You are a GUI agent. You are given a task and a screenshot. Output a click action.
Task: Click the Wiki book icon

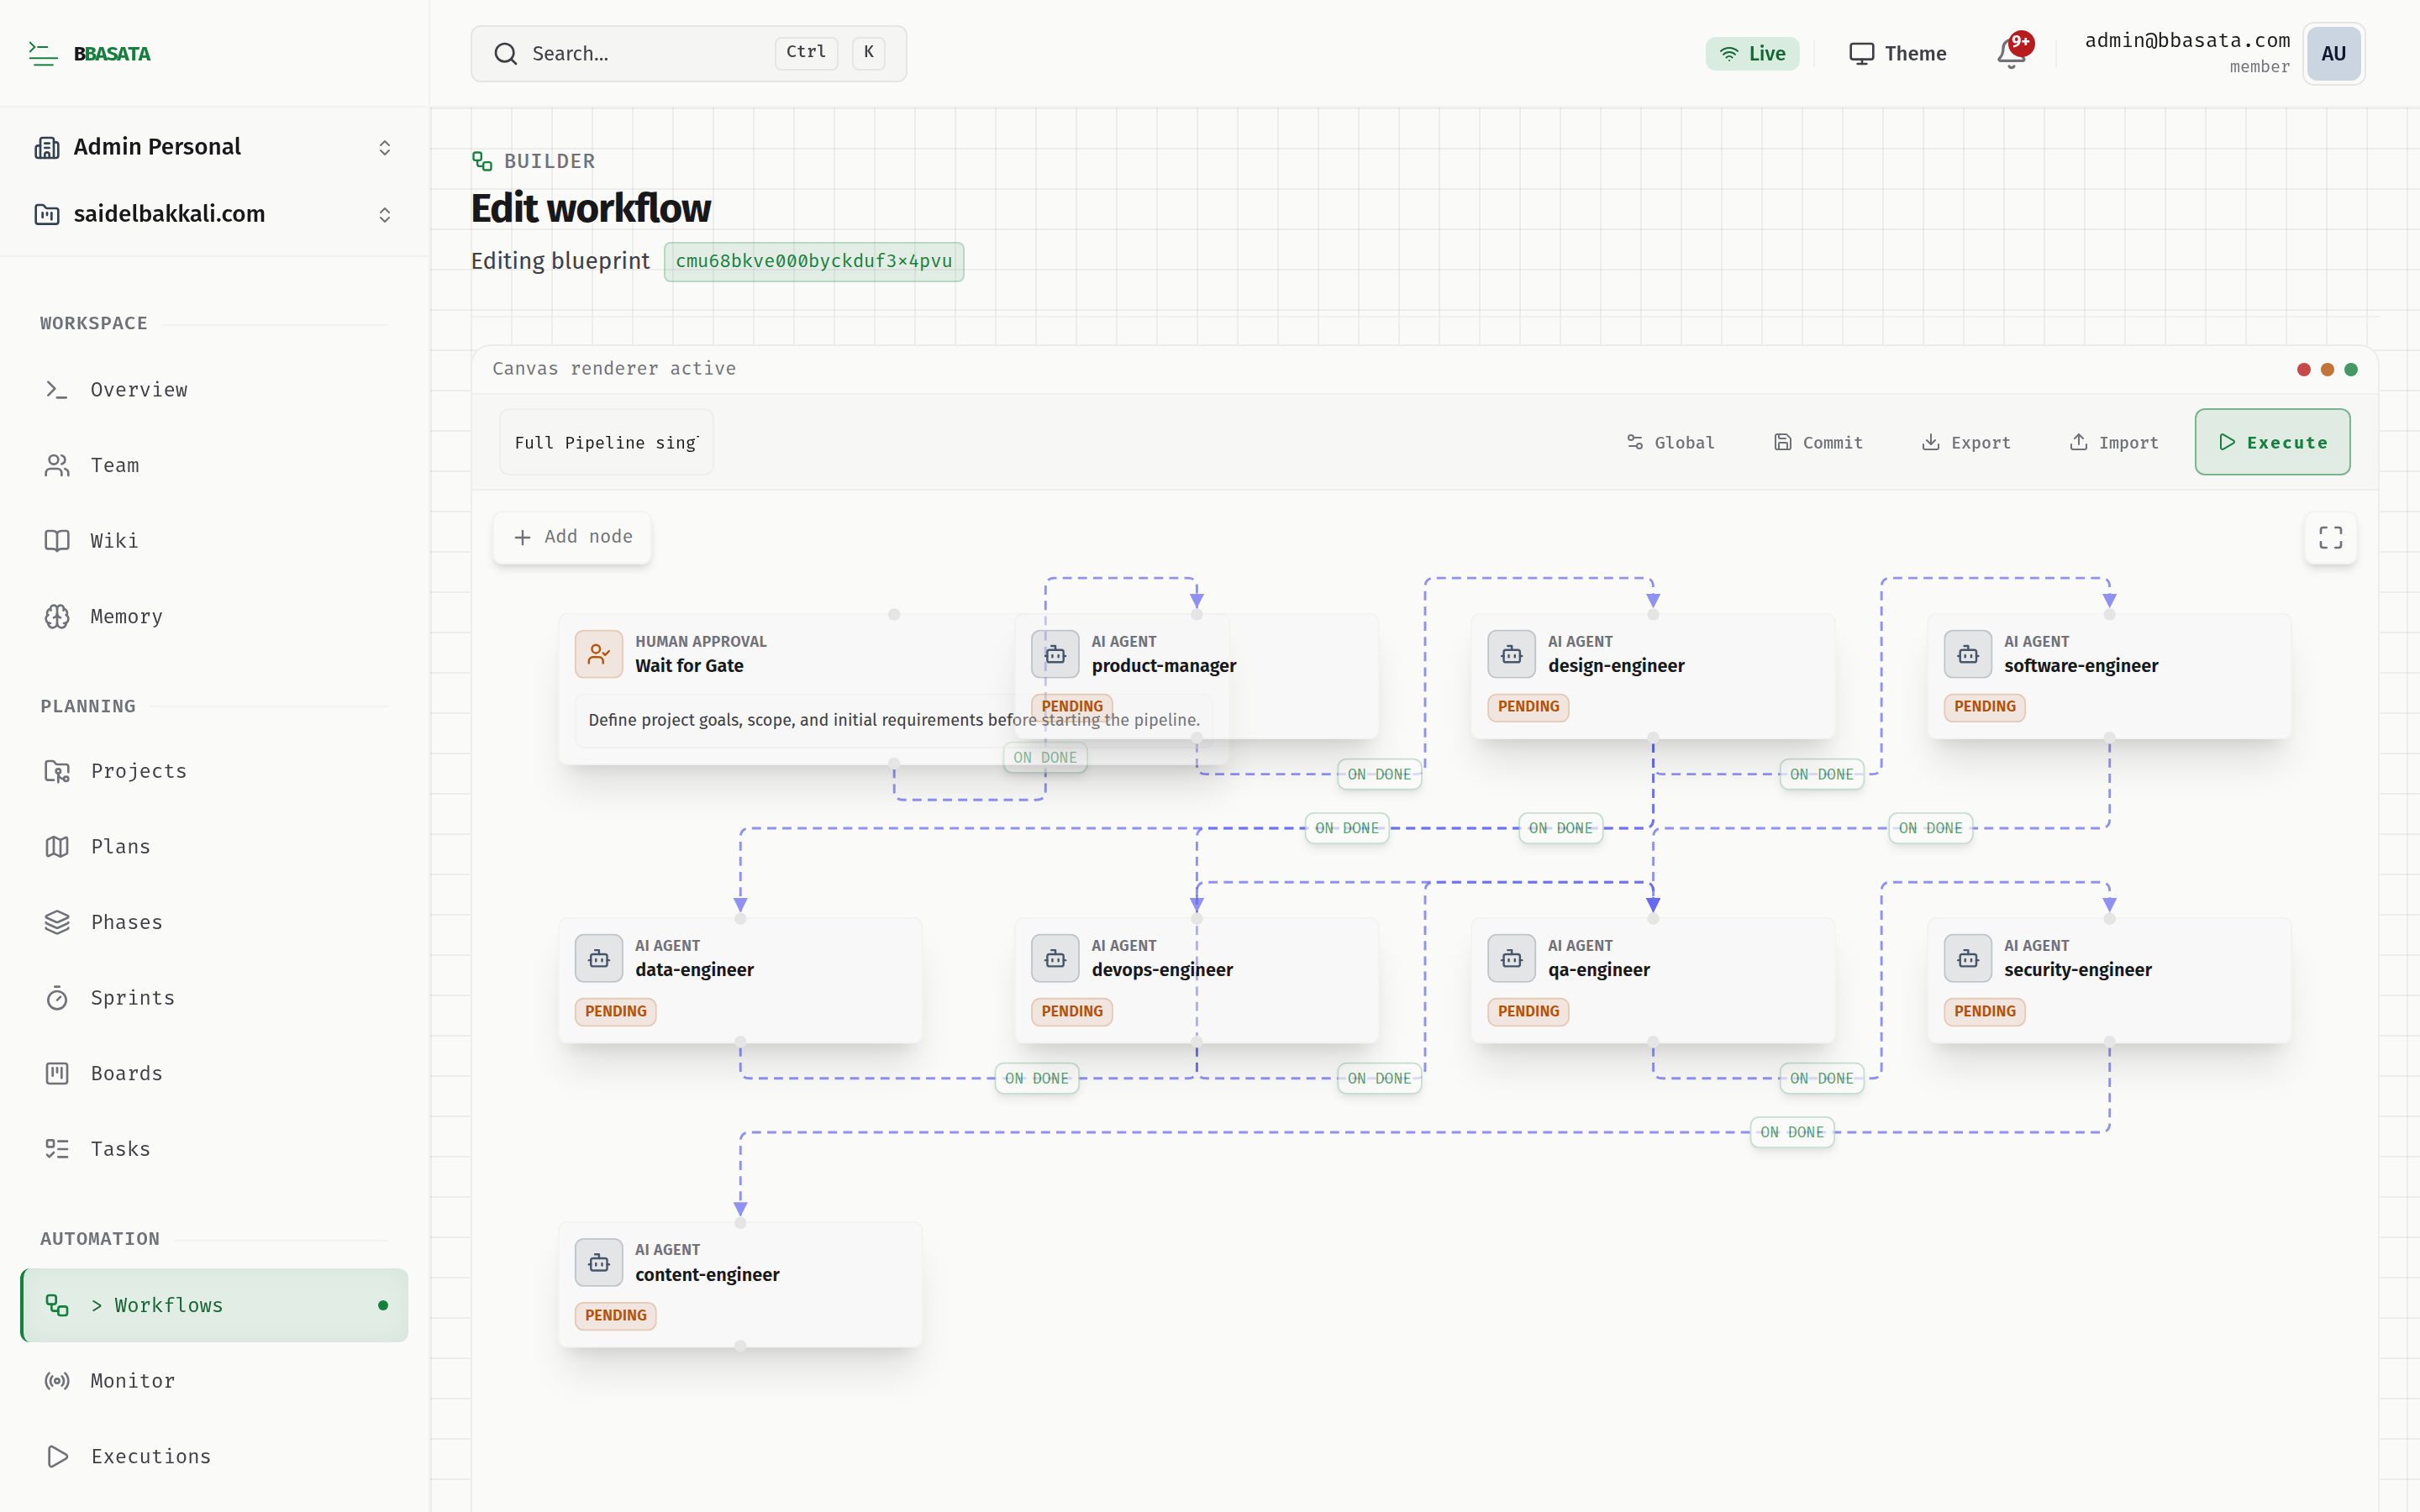(x=57, y=541)
